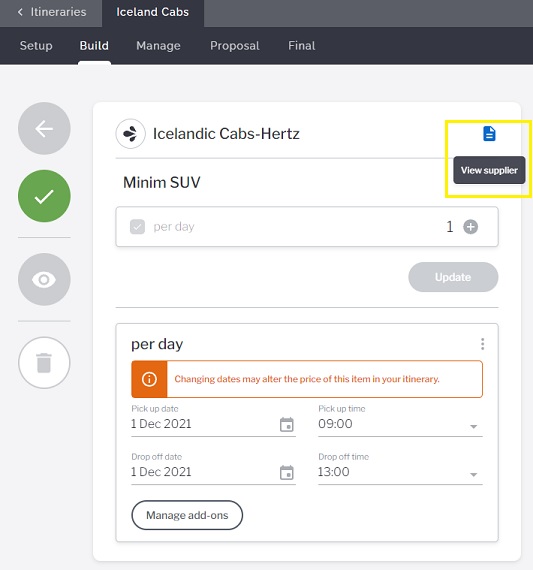Switch to the Proposal tab

tap(235, 46)
